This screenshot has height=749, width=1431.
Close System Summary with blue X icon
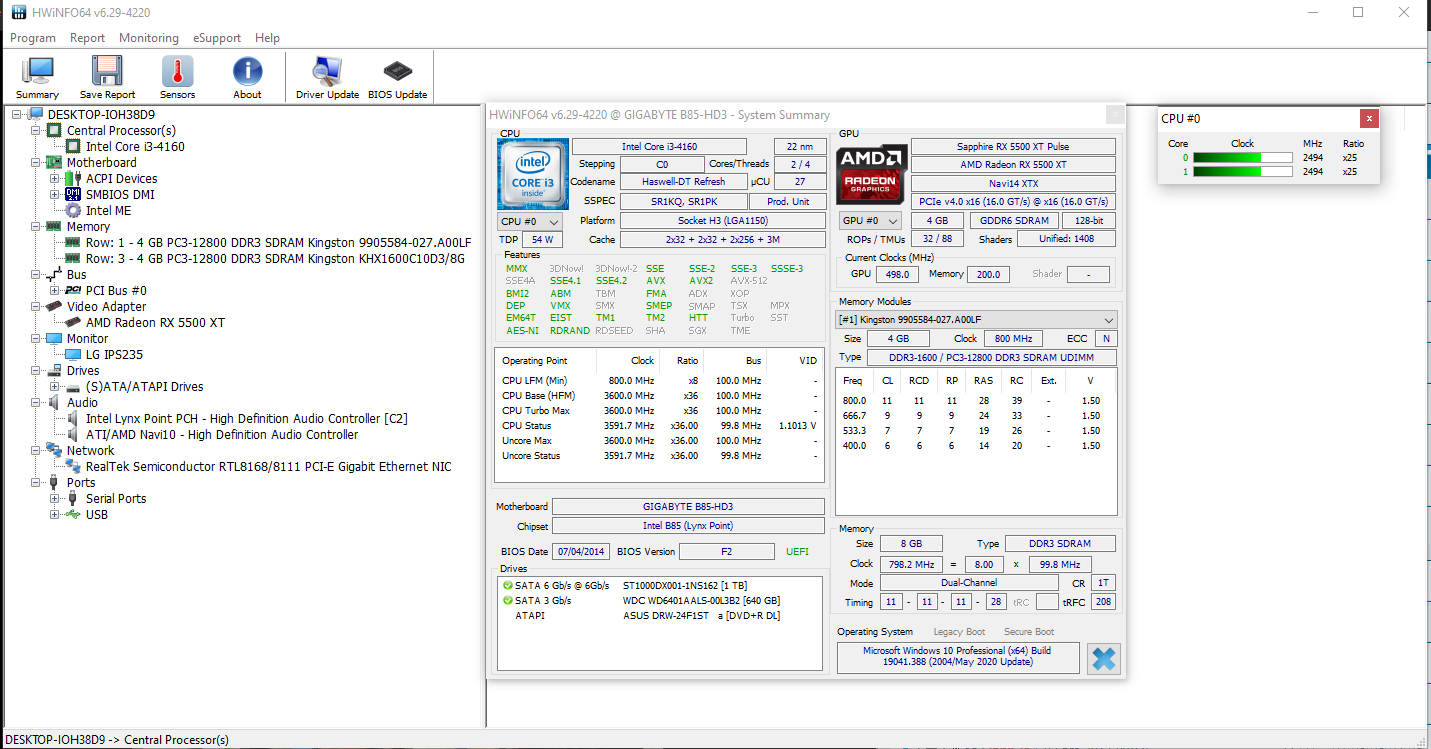(1103, 659)
